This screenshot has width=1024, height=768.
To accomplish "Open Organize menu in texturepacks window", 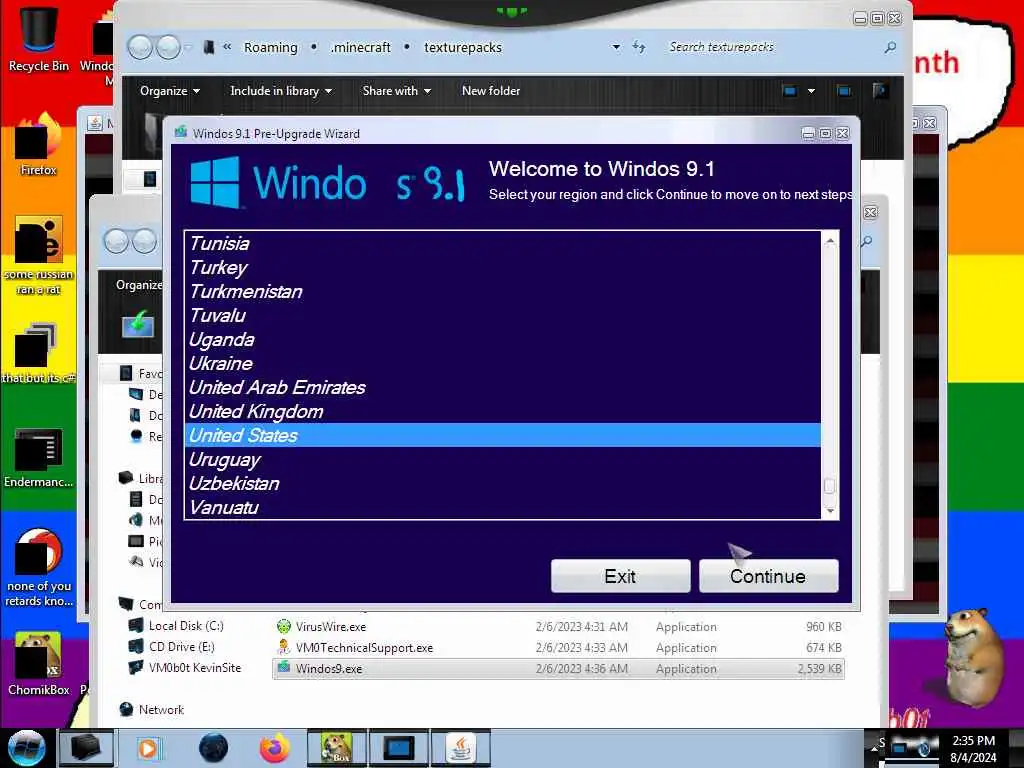I will [x=170, y=91].
